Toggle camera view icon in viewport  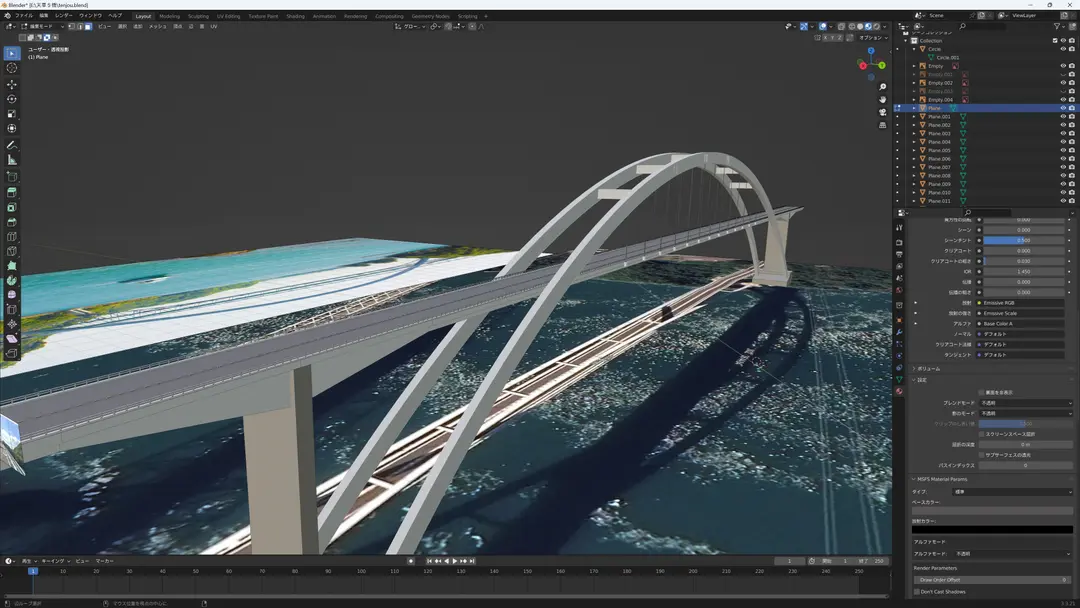point(882,112)
